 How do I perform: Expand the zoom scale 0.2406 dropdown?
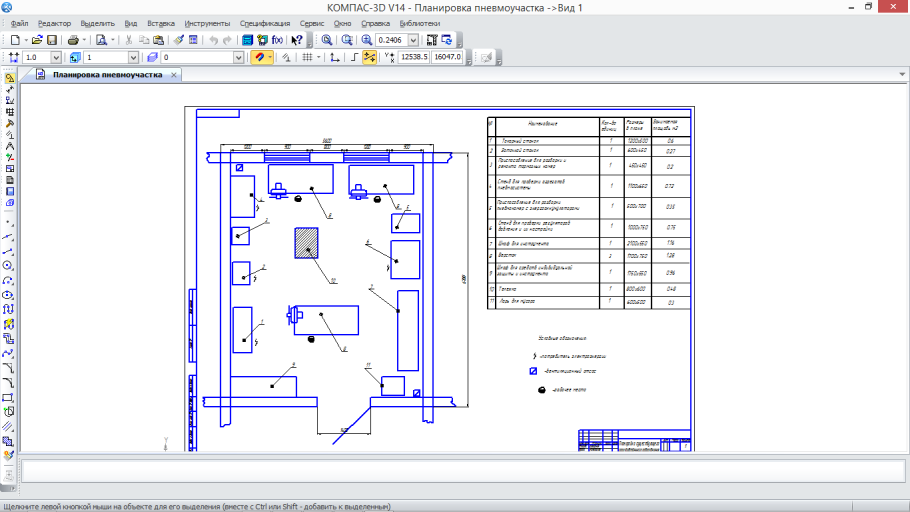[413, 40]
